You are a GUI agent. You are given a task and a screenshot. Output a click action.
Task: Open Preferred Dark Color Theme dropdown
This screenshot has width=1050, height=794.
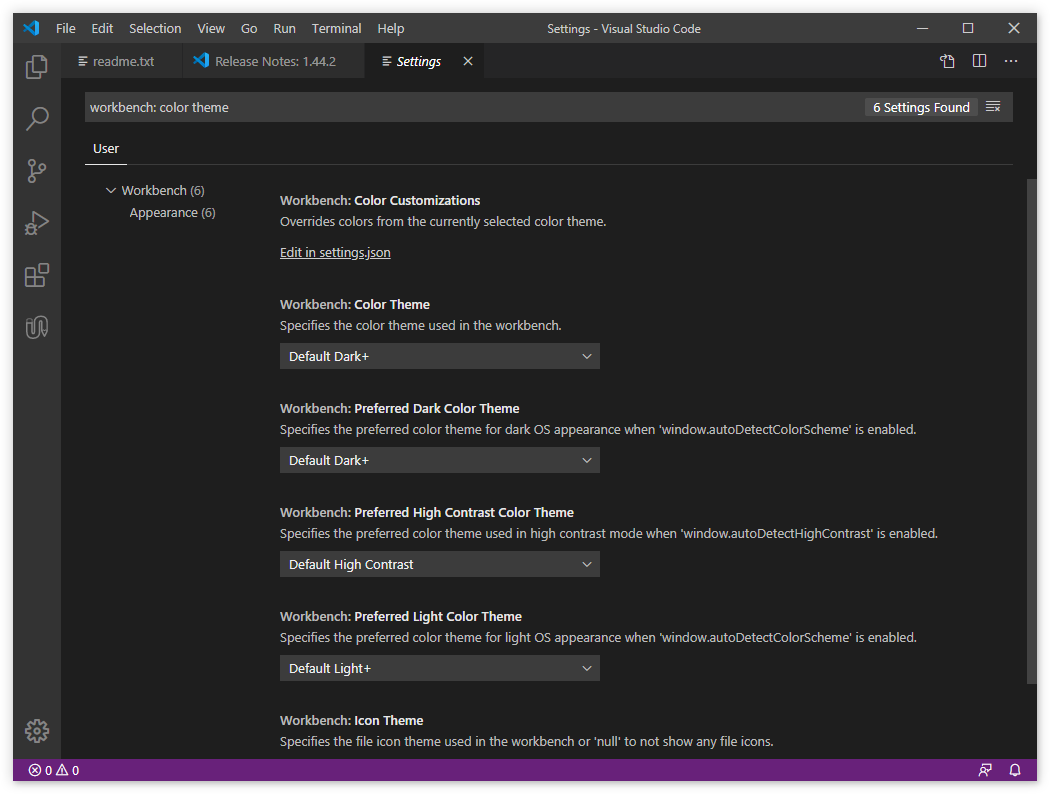tap(439, 460)
